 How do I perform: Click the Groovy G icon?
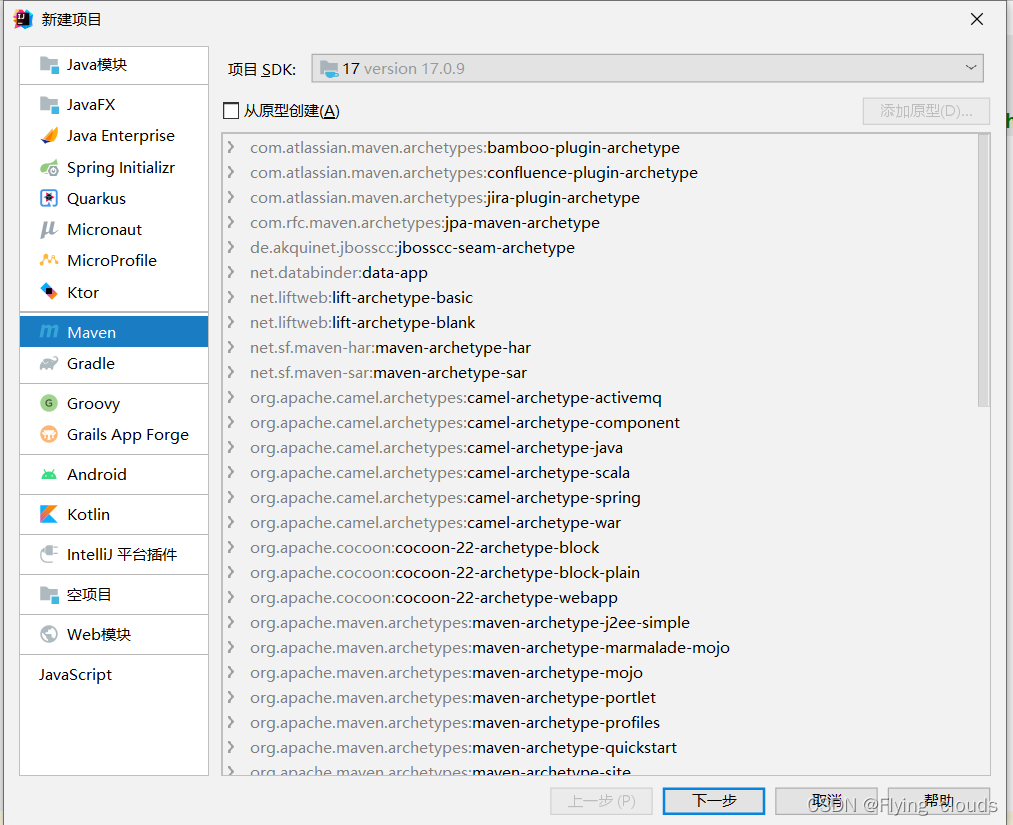point(49,403)
